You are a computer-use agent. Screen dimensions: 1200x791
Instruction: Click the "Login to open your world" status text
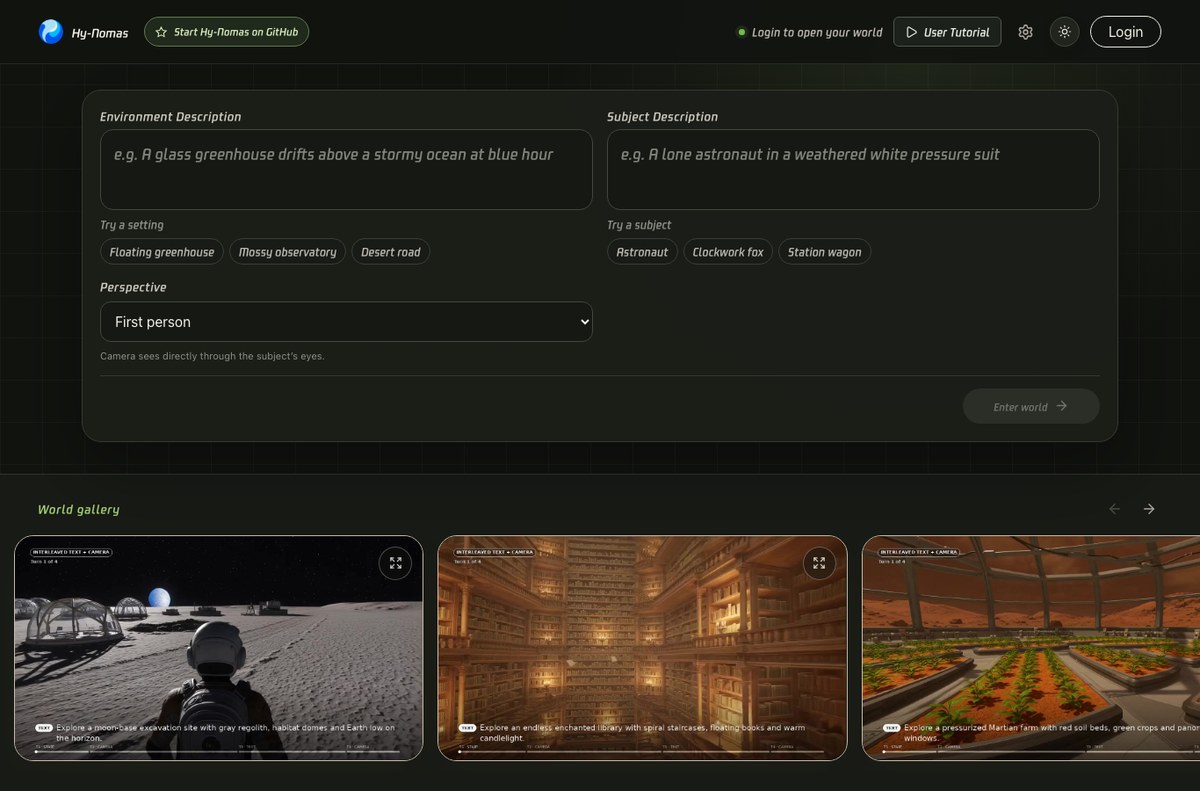click(x=817, y=32)
